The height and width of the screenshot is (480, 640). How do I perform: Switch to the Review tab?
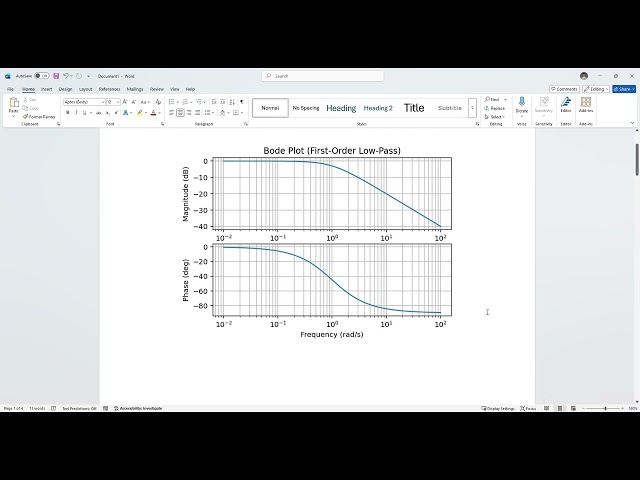[157, 89]
